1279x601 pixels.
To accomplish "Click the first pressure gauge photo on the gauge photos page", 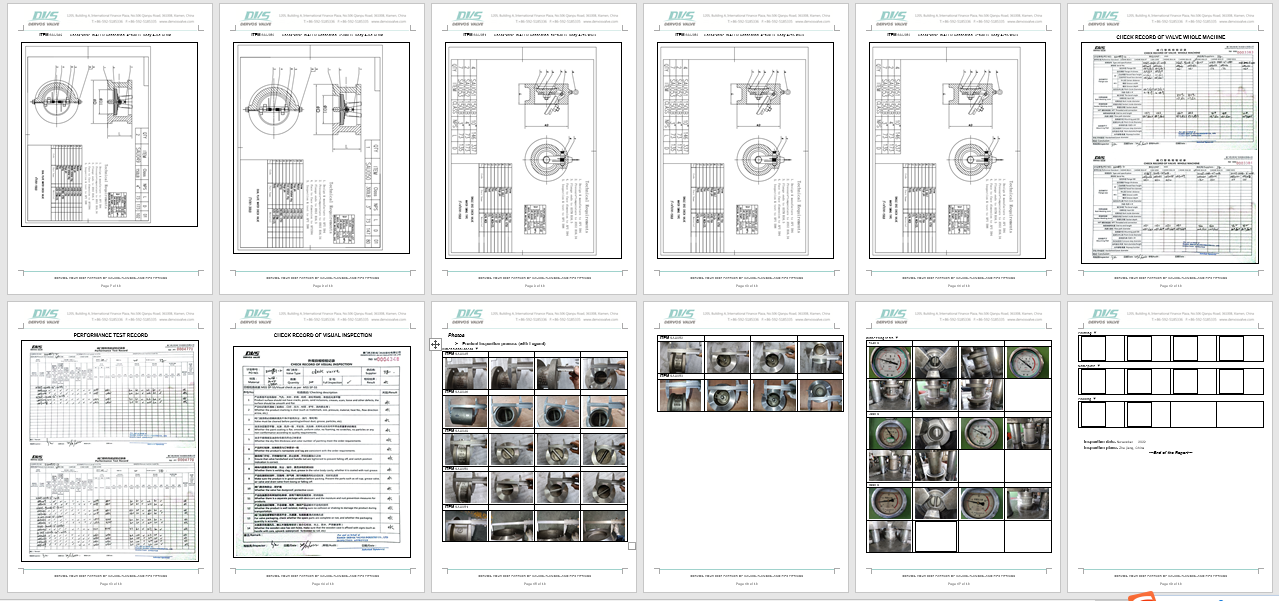I will pyautogui.click(x=891, y=363).
